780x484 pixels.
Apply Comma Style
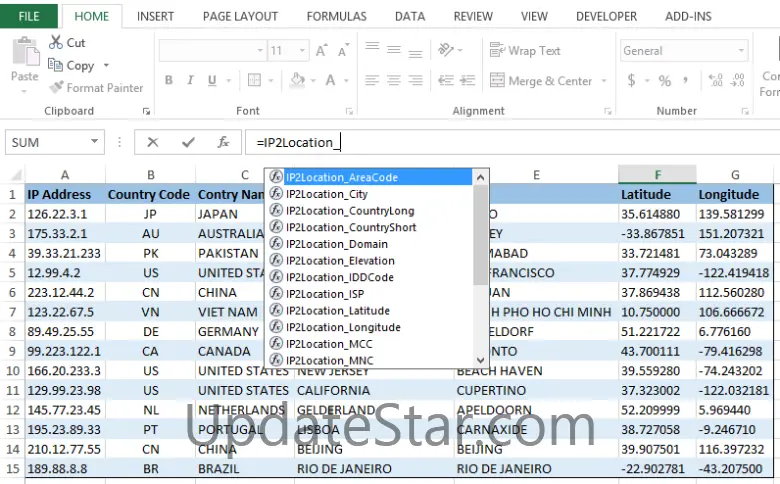(x=686, y=80)
